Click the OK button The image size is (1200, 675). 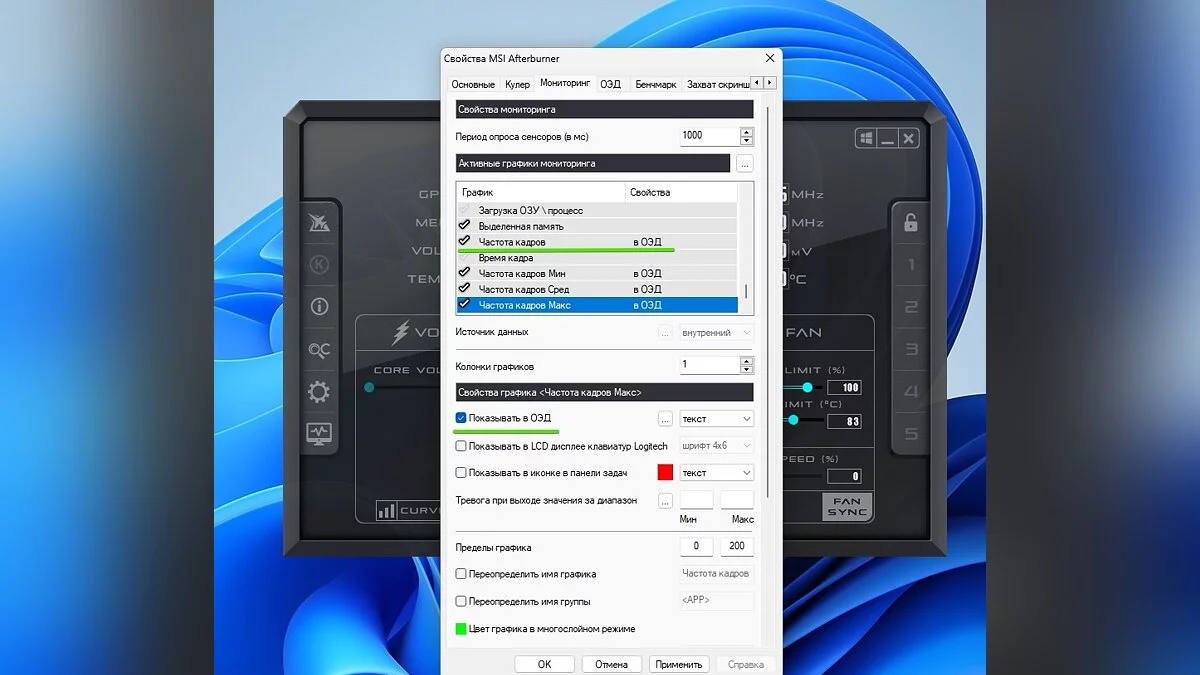tap(544, 664)
